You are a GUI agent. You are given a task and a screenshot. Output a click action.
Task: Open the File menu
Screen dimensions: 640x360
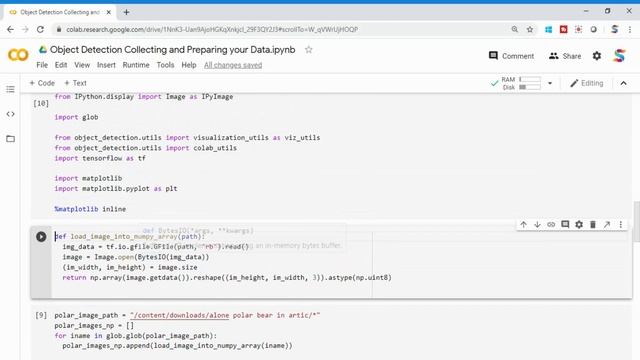(x=42, y=65)
